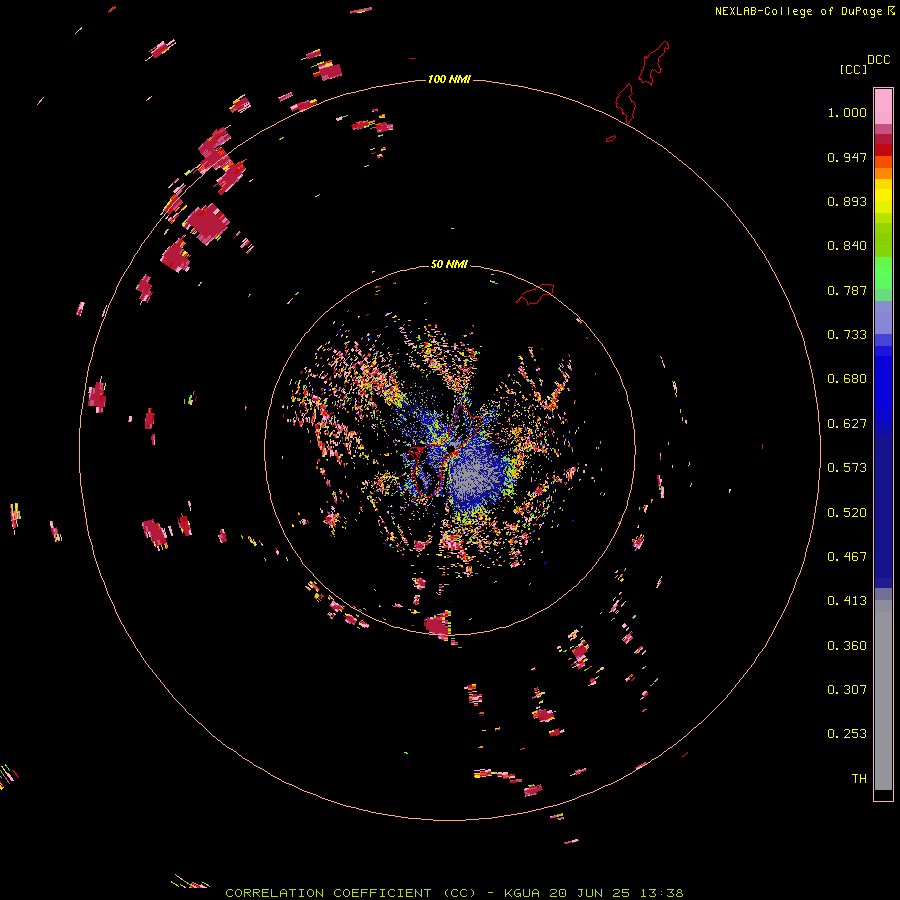Click the 0.573 legend value
The image size is (900, 900).
(x=847, y=468)
